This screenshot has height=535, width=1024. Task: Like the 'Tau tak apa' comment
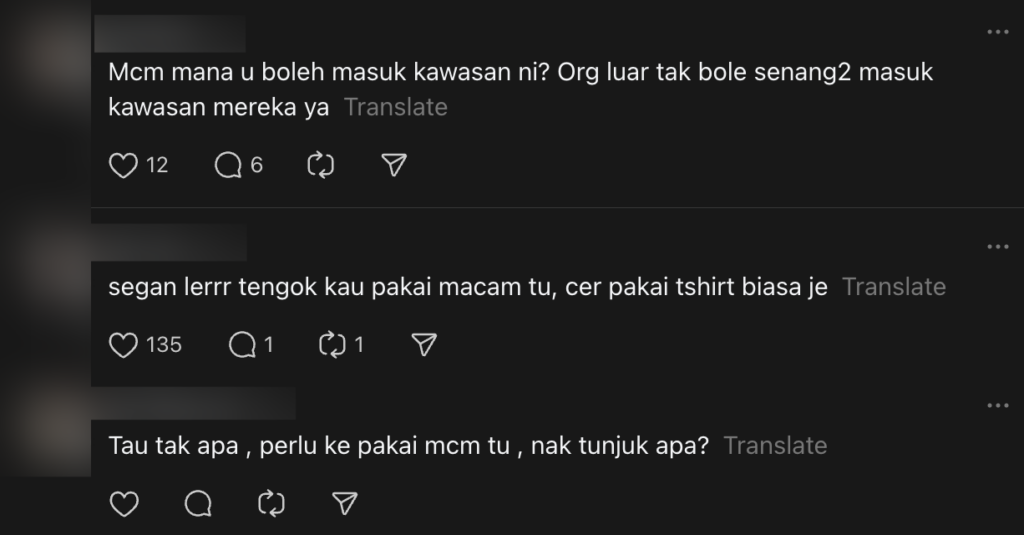pyautogui.click(x=123, y=503)
